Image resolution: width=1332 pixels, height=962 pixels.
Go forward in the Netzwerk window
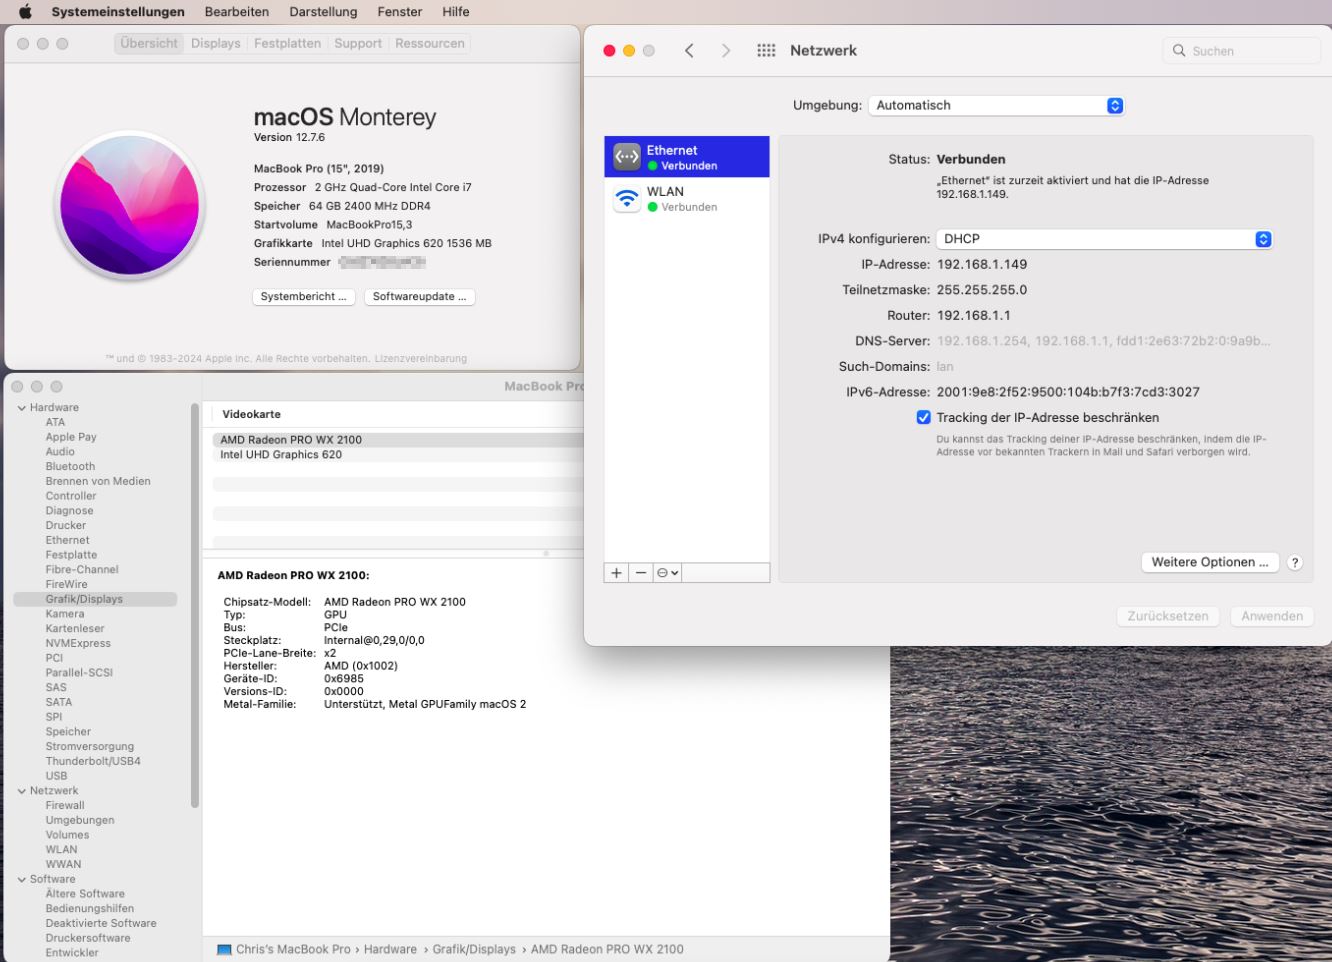pos(726,51)
